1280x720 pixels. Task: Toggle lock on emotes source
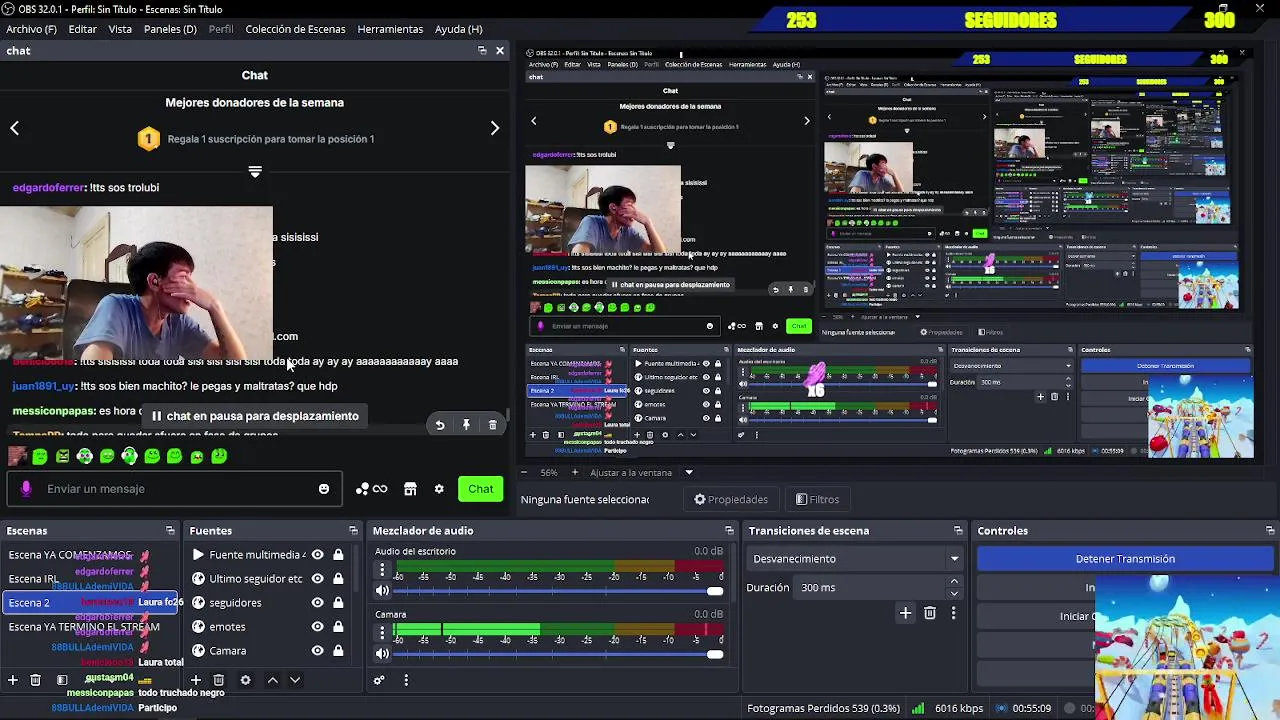(x=338, y=627)
